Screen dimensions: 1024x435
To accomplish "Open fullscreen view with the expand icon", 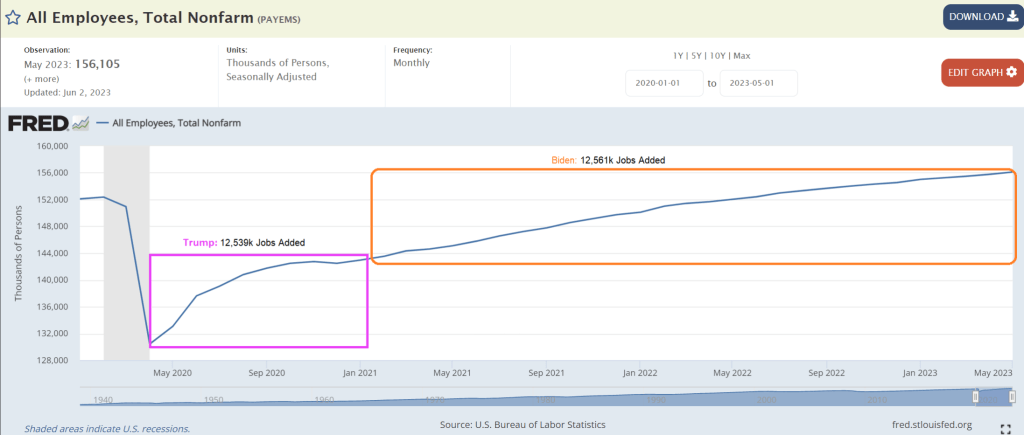I will pos(1005,428).
